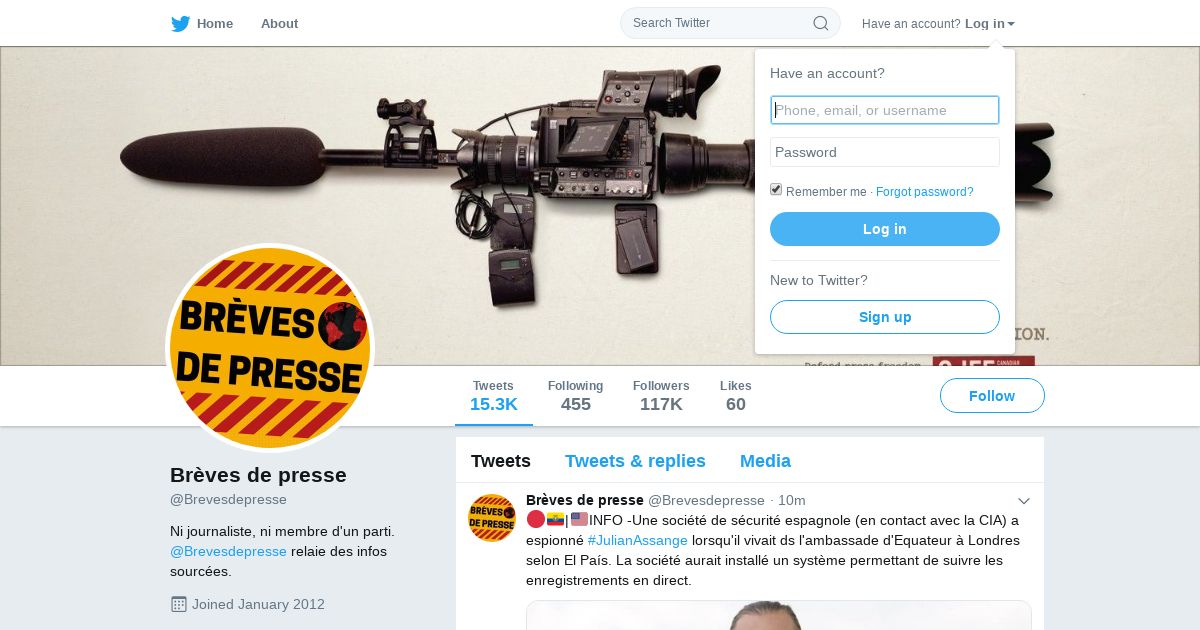Click the blue Log in button

pos(885,229)
